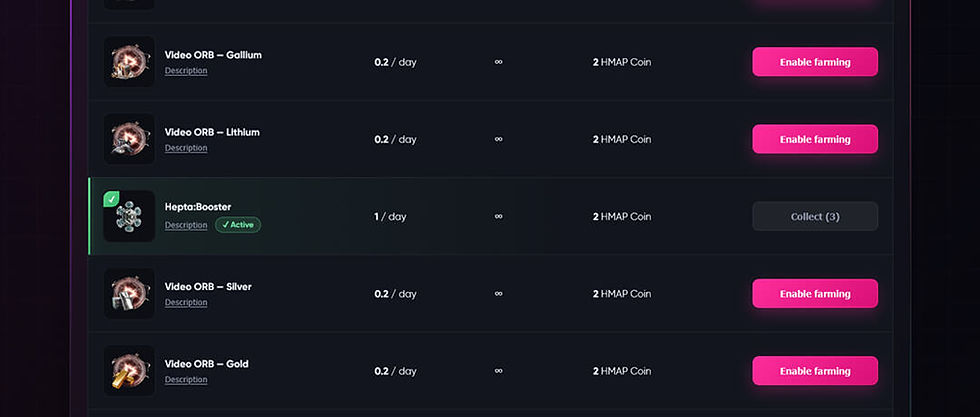The image size is (980, 417).
Task: Open Description link under Video ORB – Silver
Action: pyautogui.click(x=186, y=303)
